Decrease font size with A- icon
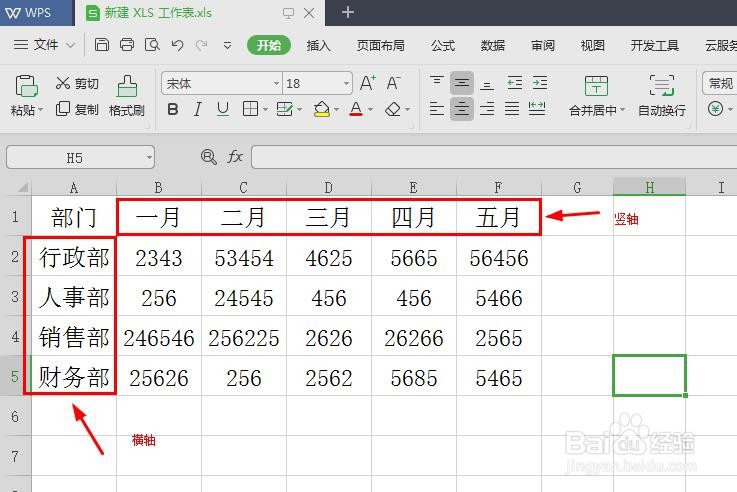The image size is (737, 492). coord(393,83)
